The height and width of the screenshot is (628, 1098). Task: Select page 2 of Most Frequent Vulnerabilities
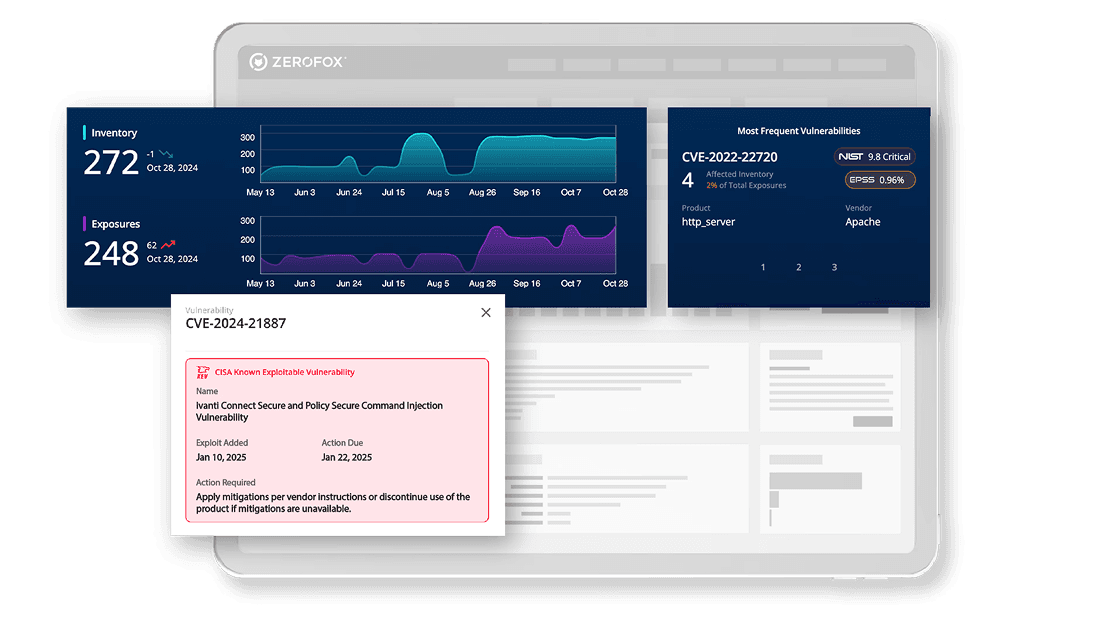(x=798, y=267)
